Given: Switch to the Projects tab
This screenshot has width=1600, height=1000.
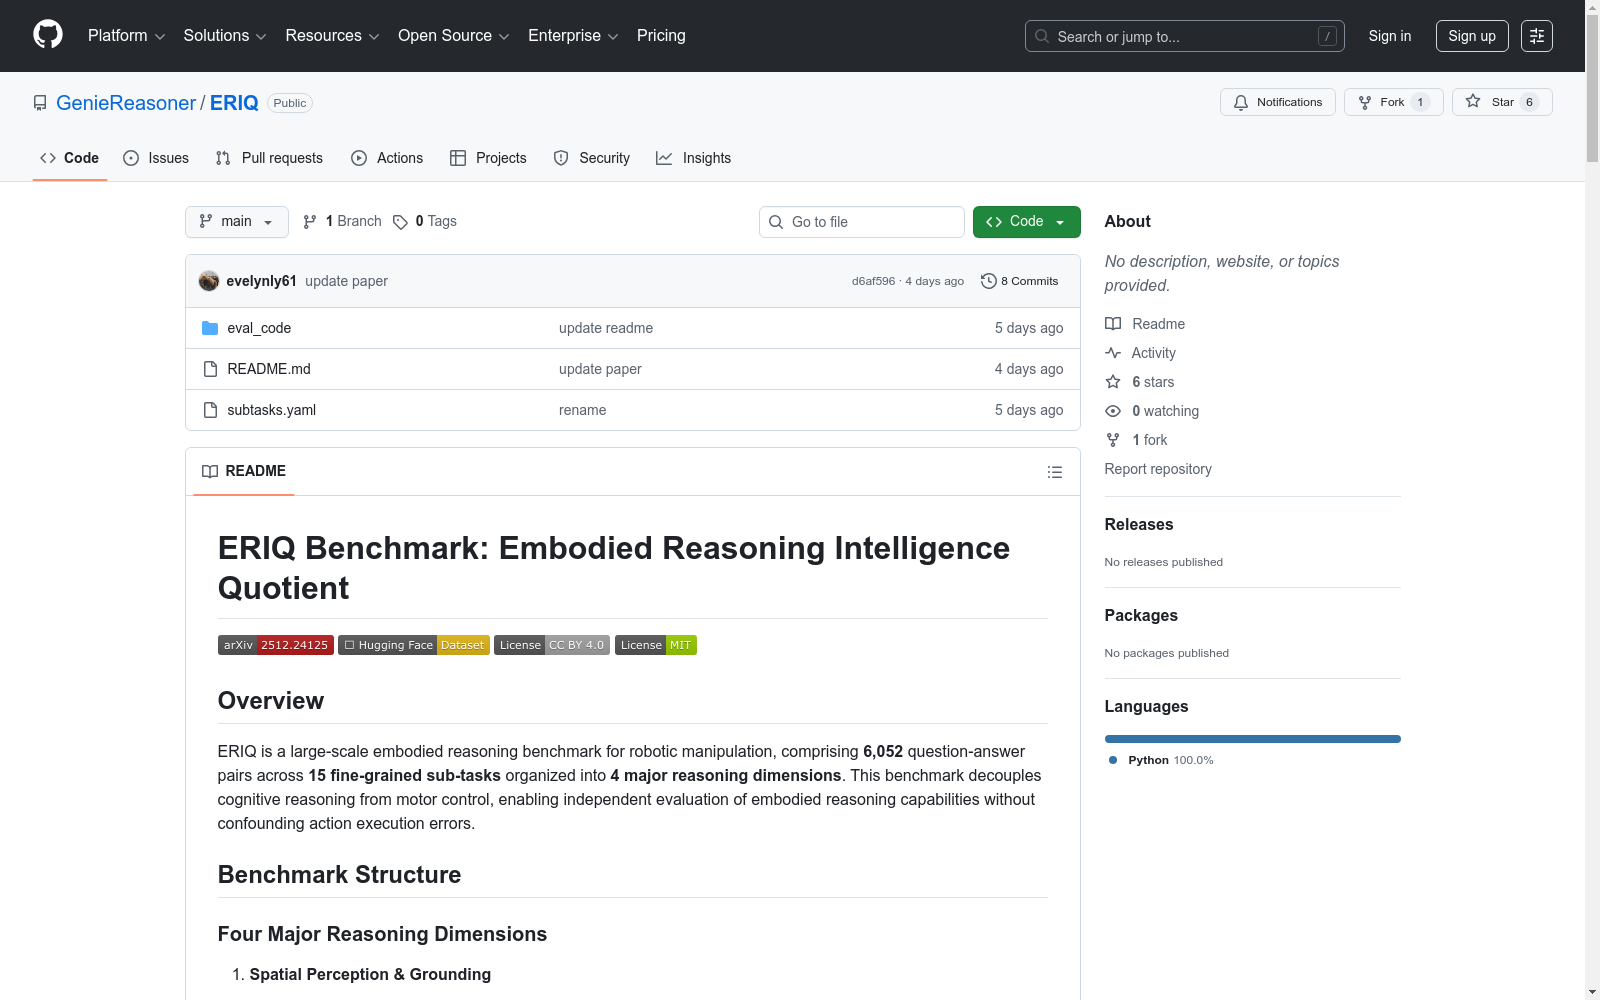Looking at the screenshot, I should 488,158.
